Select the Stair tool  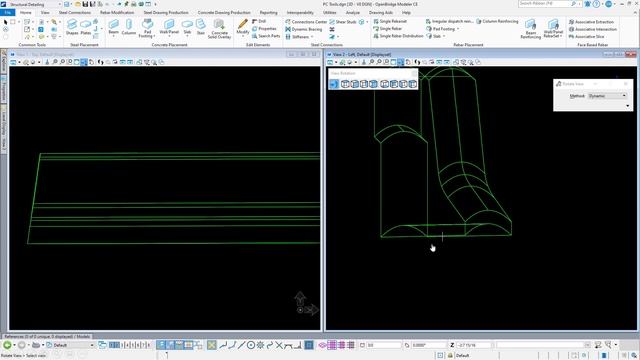(x=201, y=27)
